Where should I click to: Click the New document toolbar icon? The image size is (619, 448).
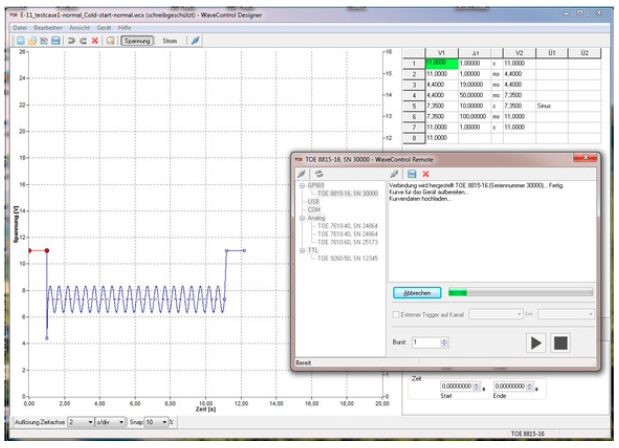(21, 41)
